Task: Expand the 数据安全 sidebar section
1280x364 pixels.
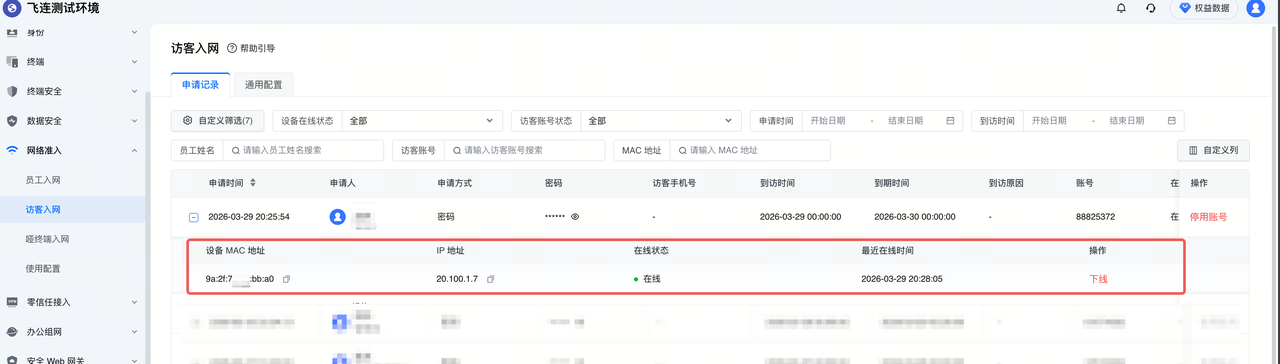Action: 135,121
